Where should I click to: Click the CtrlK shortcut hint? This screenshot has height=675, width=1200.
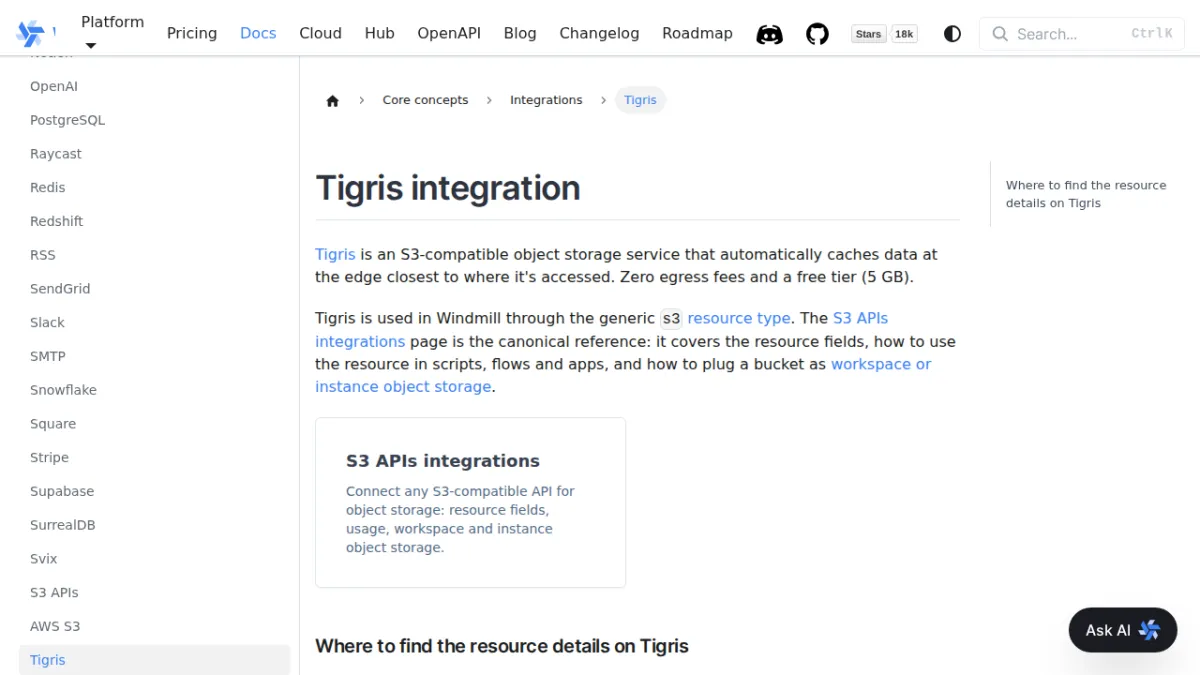(1151, 34)
